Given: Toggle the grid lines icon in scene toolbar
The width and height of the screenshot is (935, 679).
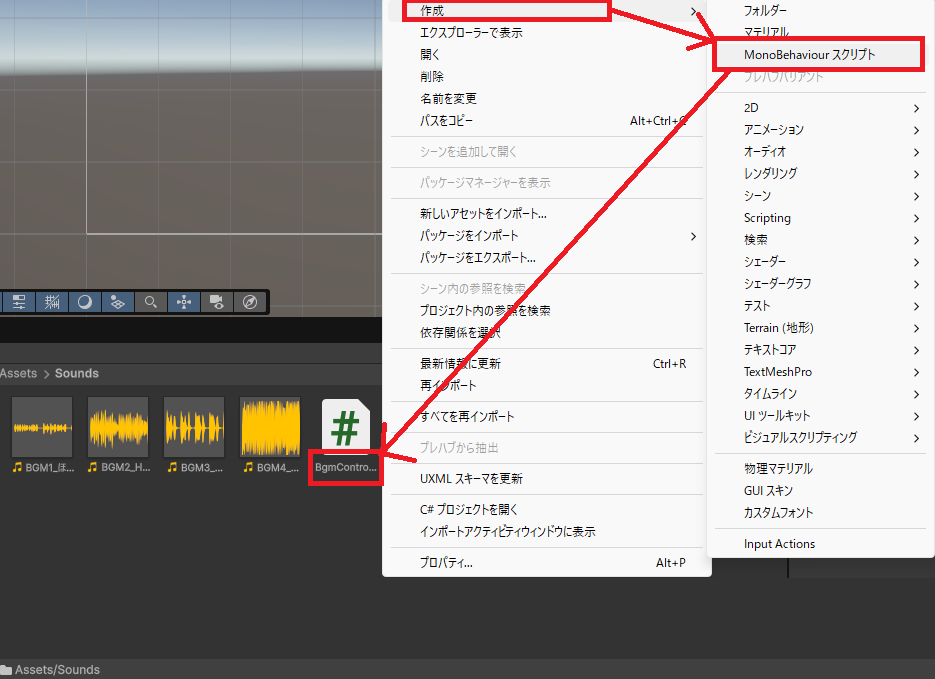Looking at the screenshot, I should (52, 301).
